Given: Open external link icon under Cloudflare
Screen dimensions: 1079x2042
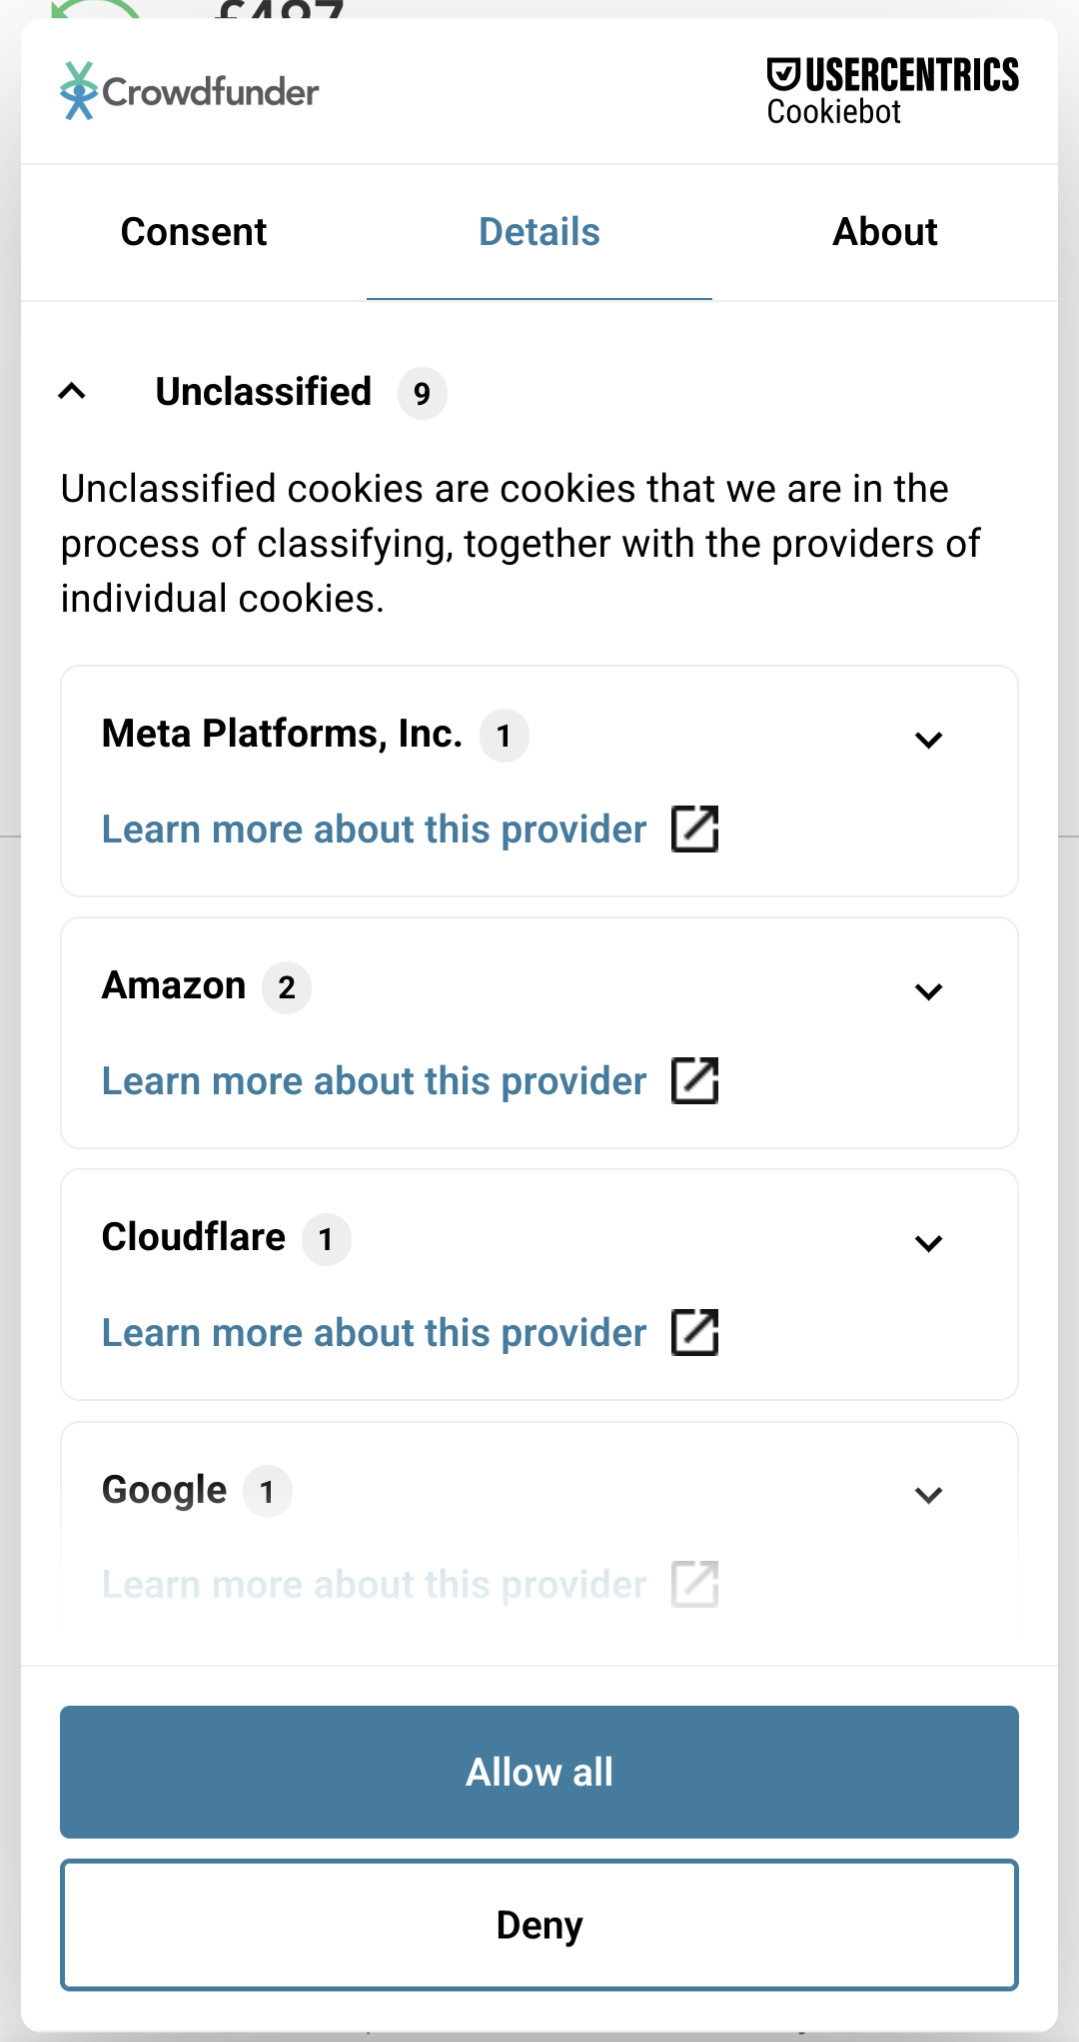Looking at the screenshot, I should (695, 1333).
